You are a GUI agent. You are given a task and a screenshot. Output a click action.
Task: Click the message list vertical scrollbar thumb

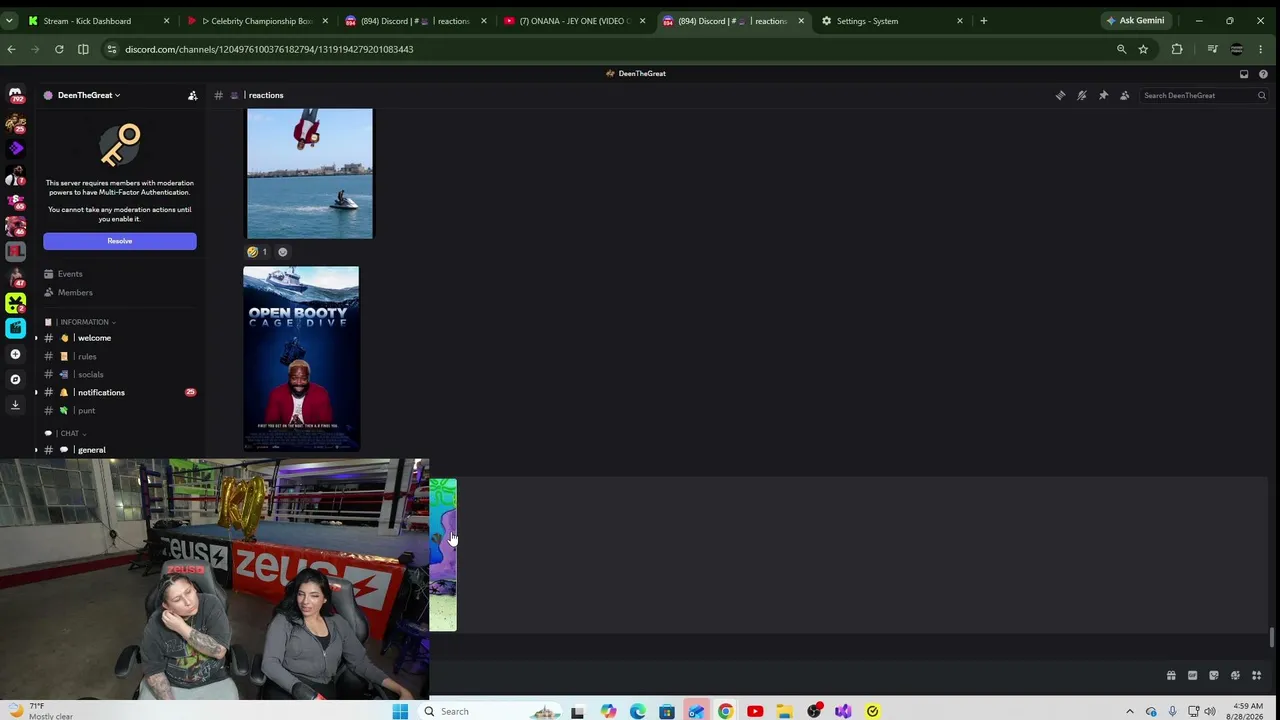1272,638
